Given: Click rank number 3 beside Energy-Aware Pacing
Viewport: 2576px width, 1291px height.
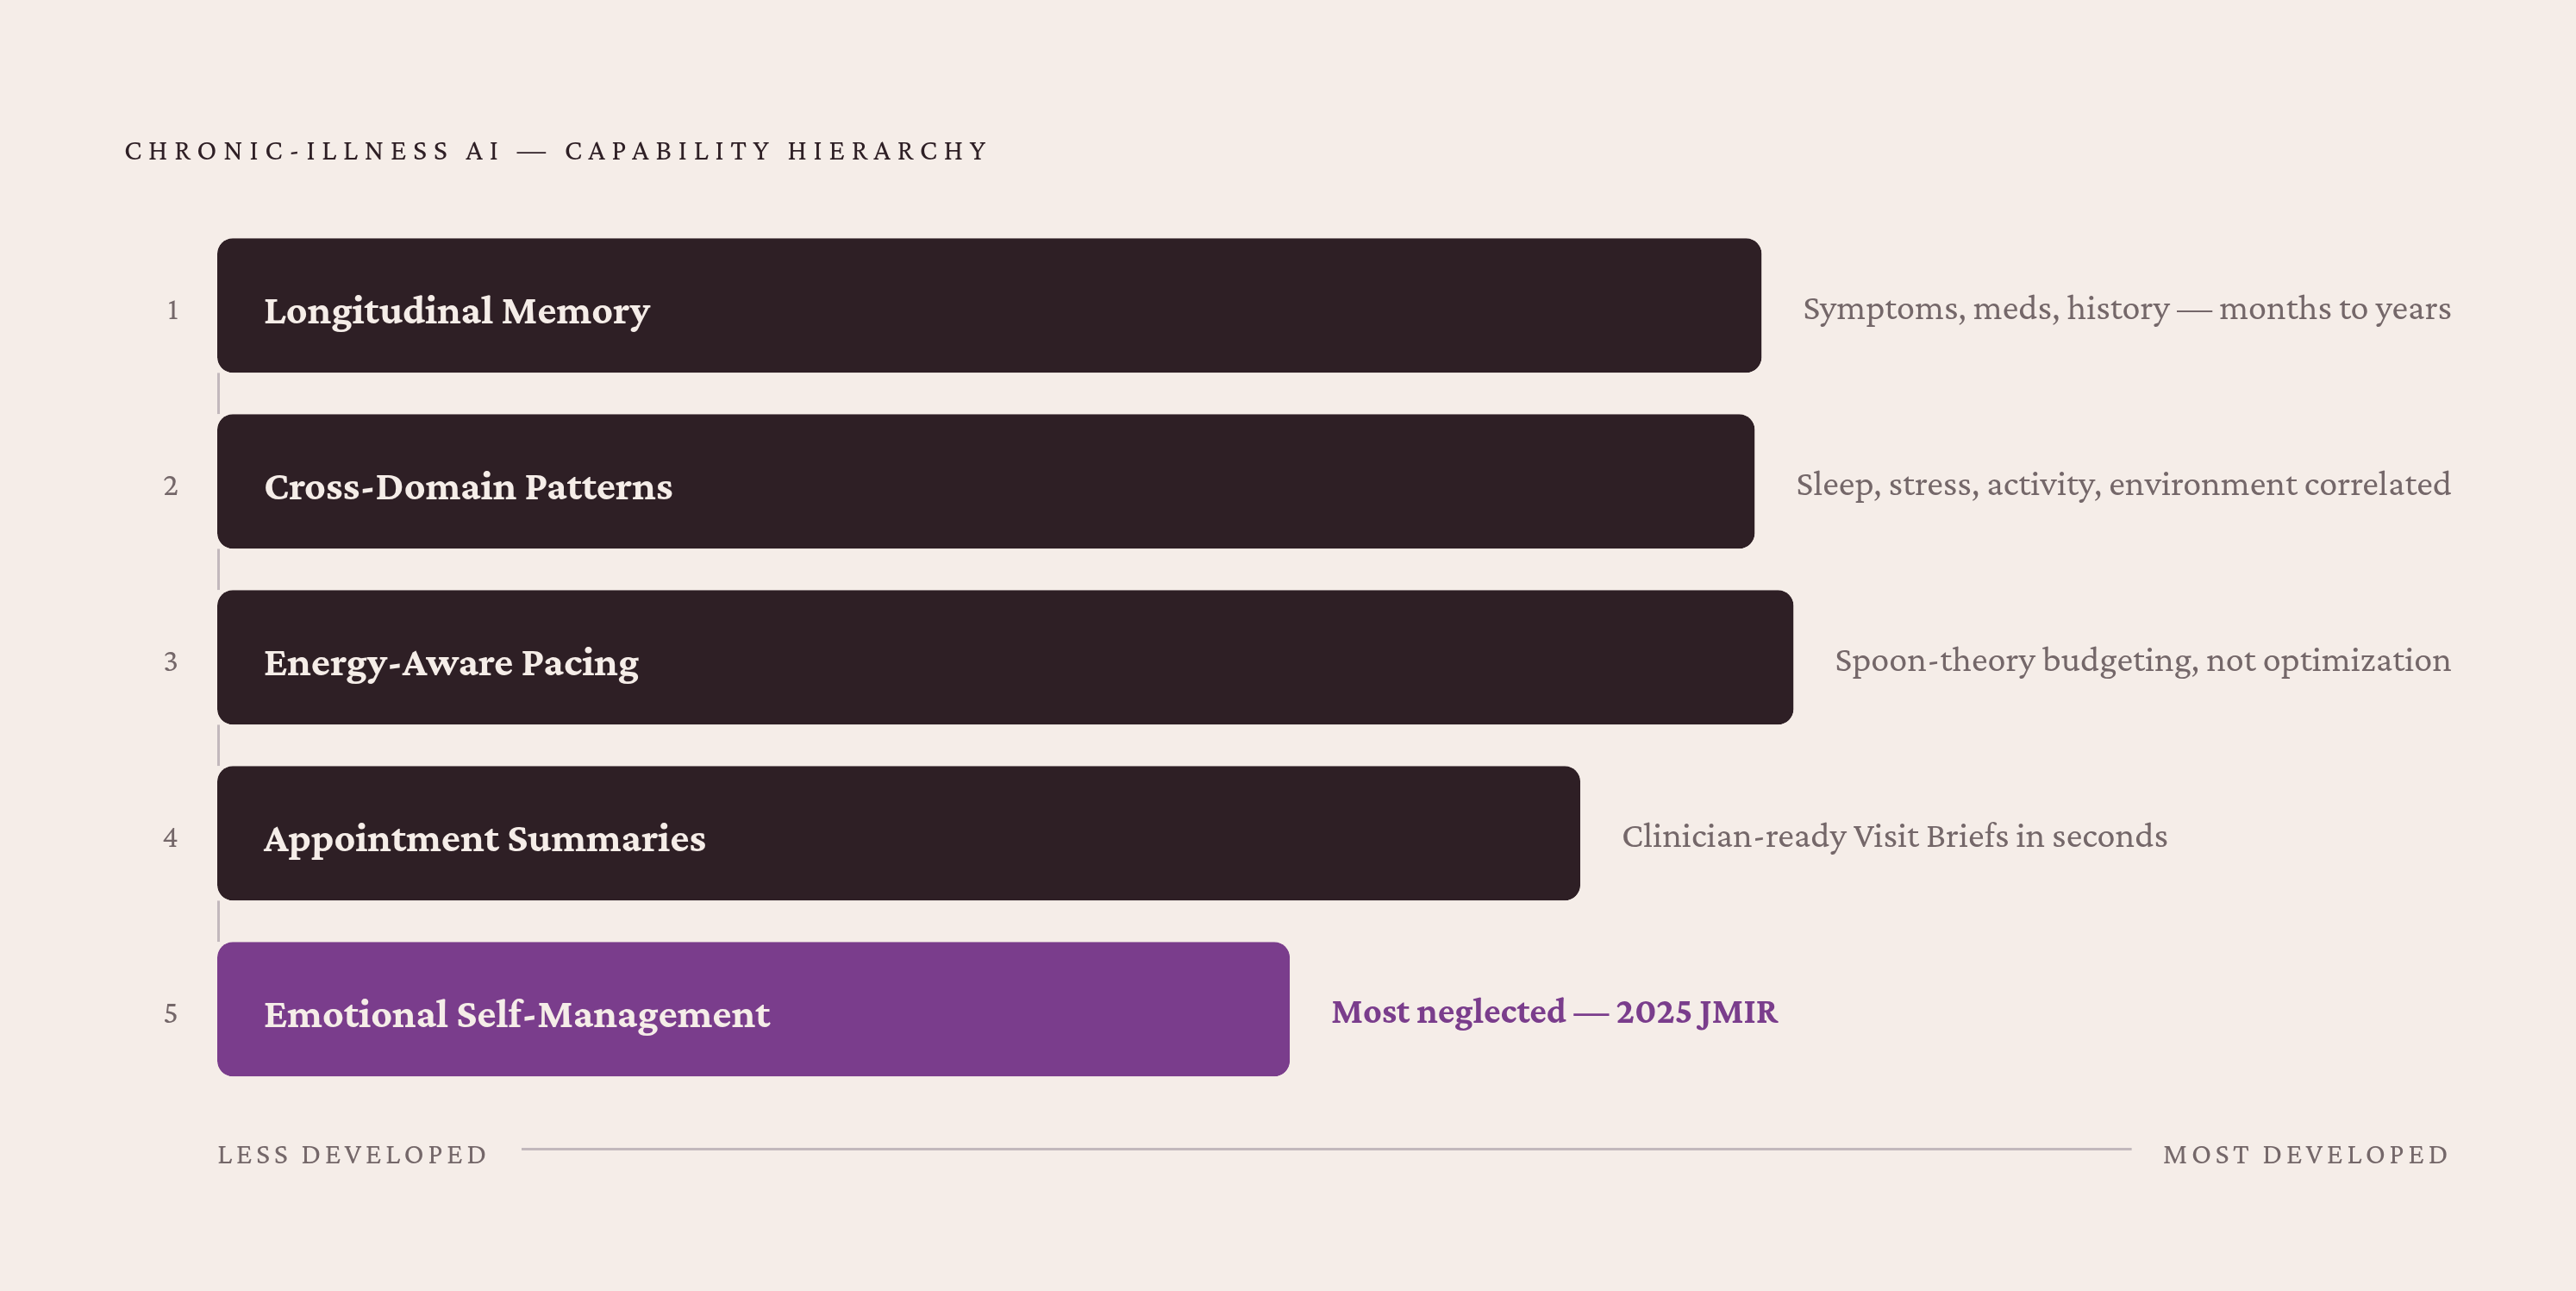Looking at the screenshot, I should click(171, 662).
